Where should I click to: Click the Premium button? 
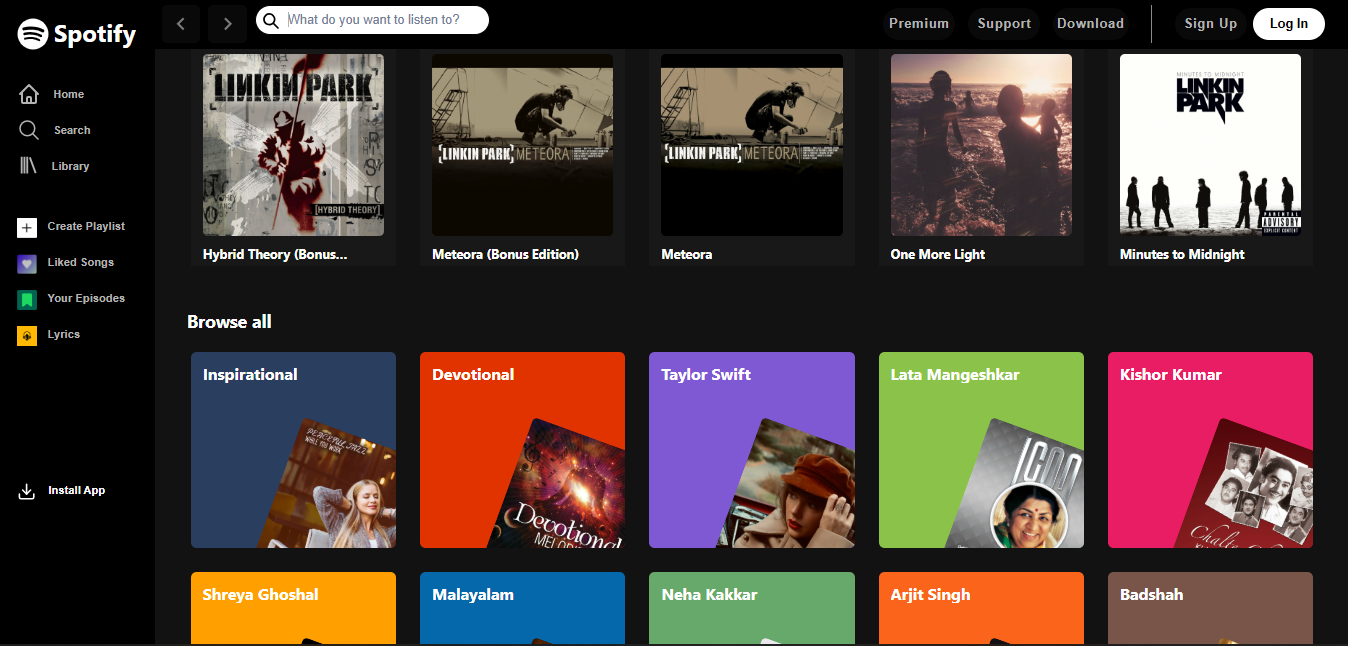pyautogui.click(x=918, y=23)
